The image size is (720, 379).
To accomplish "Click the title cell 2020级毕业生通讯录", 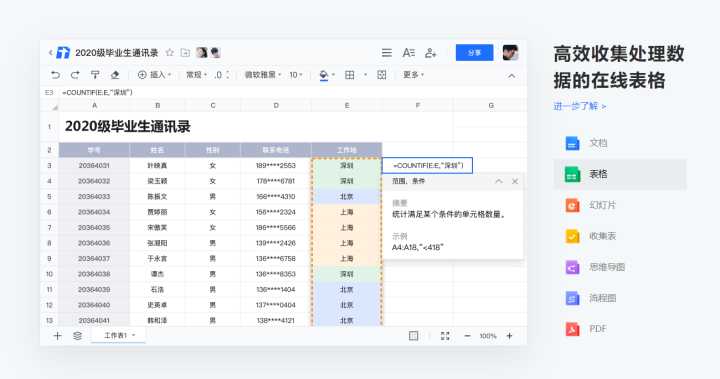I will click(x=128, y=126).
